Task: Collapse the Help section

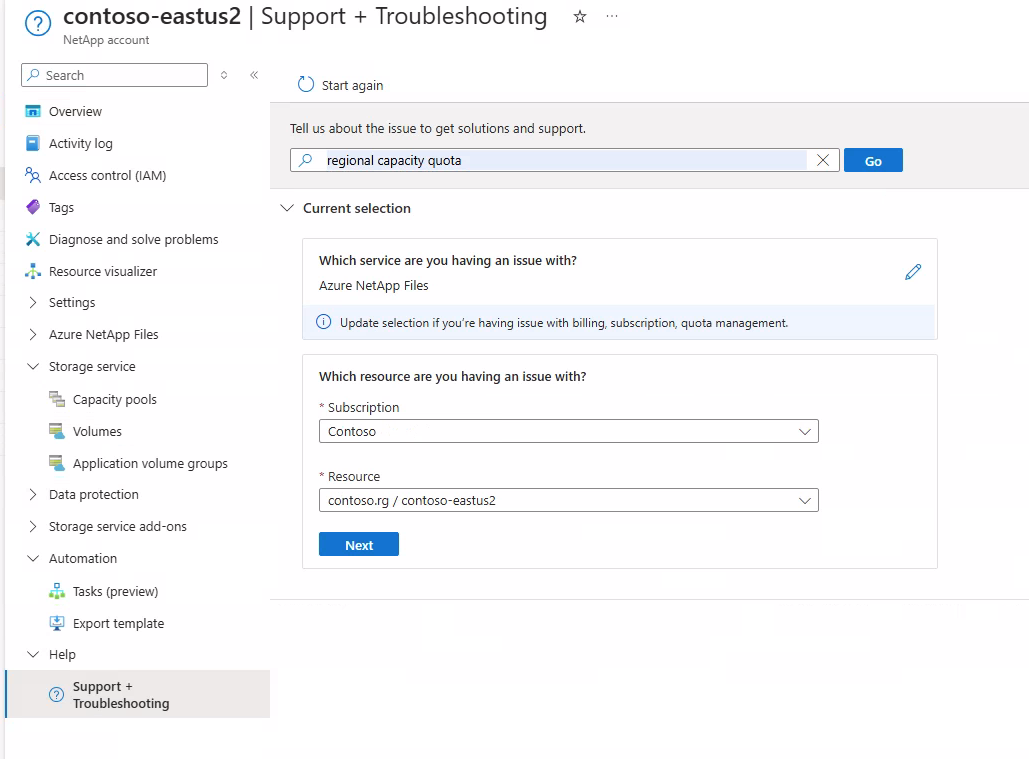Action: click(33, 654)
